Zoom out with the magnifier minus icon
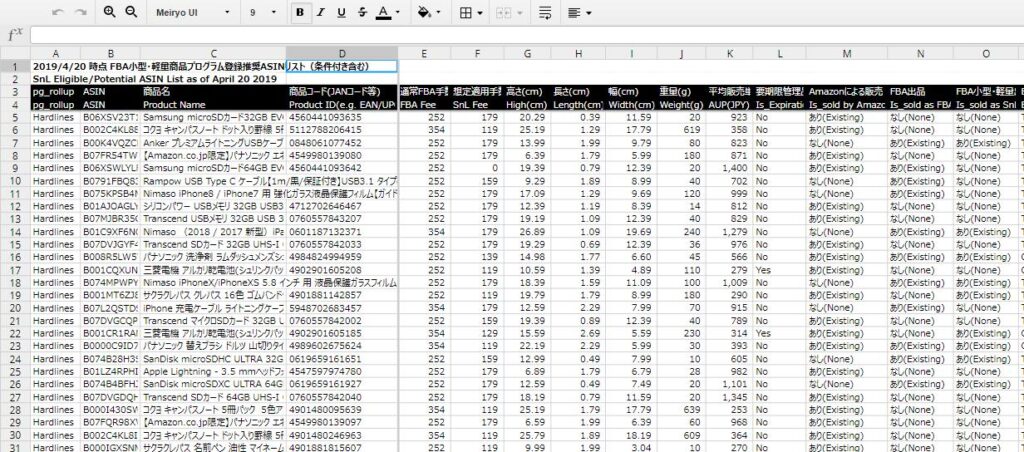1024x452 pixels. point(131,12)
